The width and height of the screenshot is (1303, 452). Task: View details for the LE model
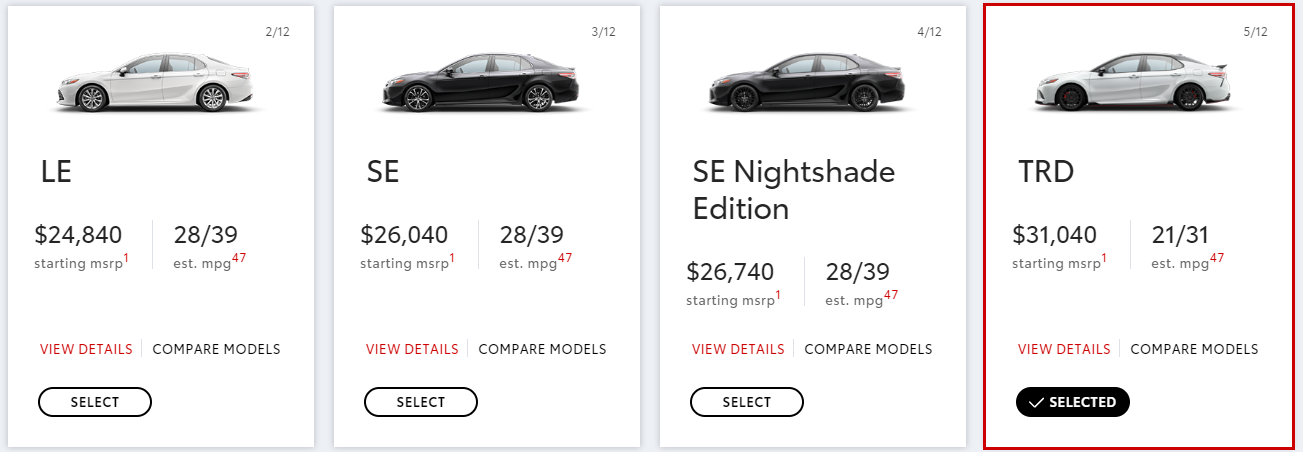86,349
